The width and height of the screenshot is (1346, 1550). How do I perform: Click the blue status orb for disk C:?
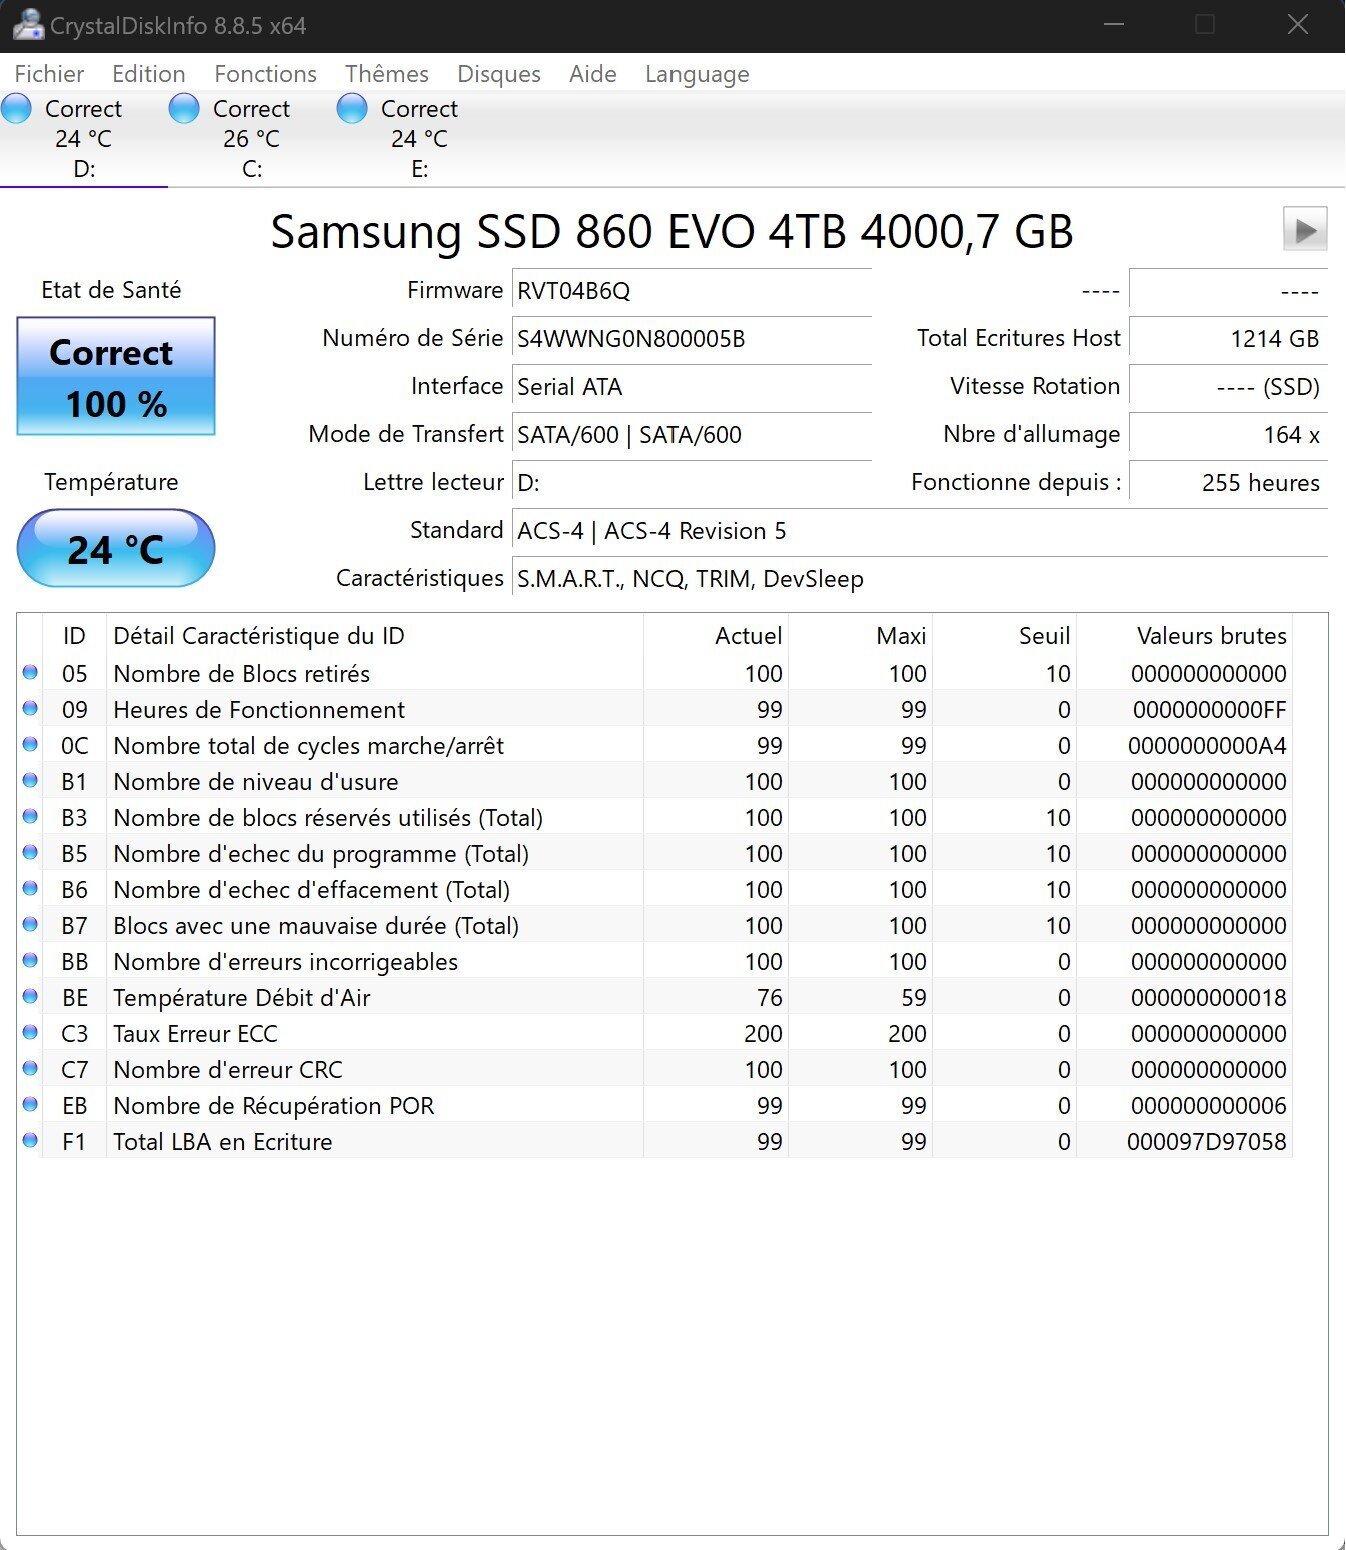[x=184, y=108]
